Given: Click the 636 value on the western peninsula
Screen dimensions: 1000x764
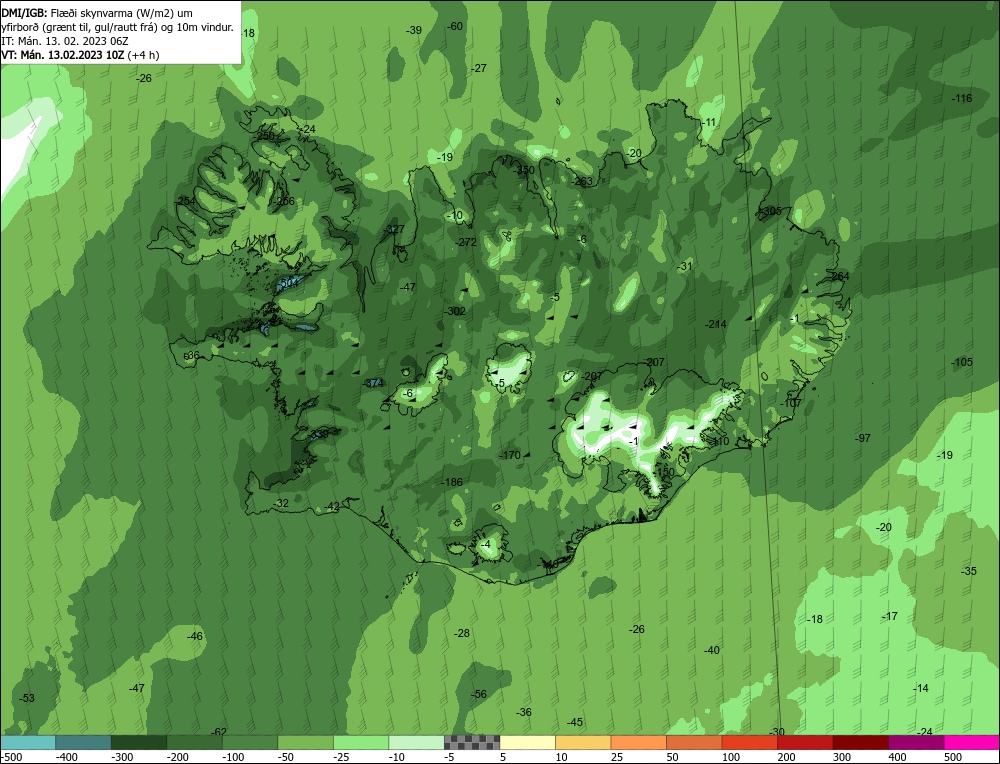Looking at the screenshot, I should click(191, 356).
